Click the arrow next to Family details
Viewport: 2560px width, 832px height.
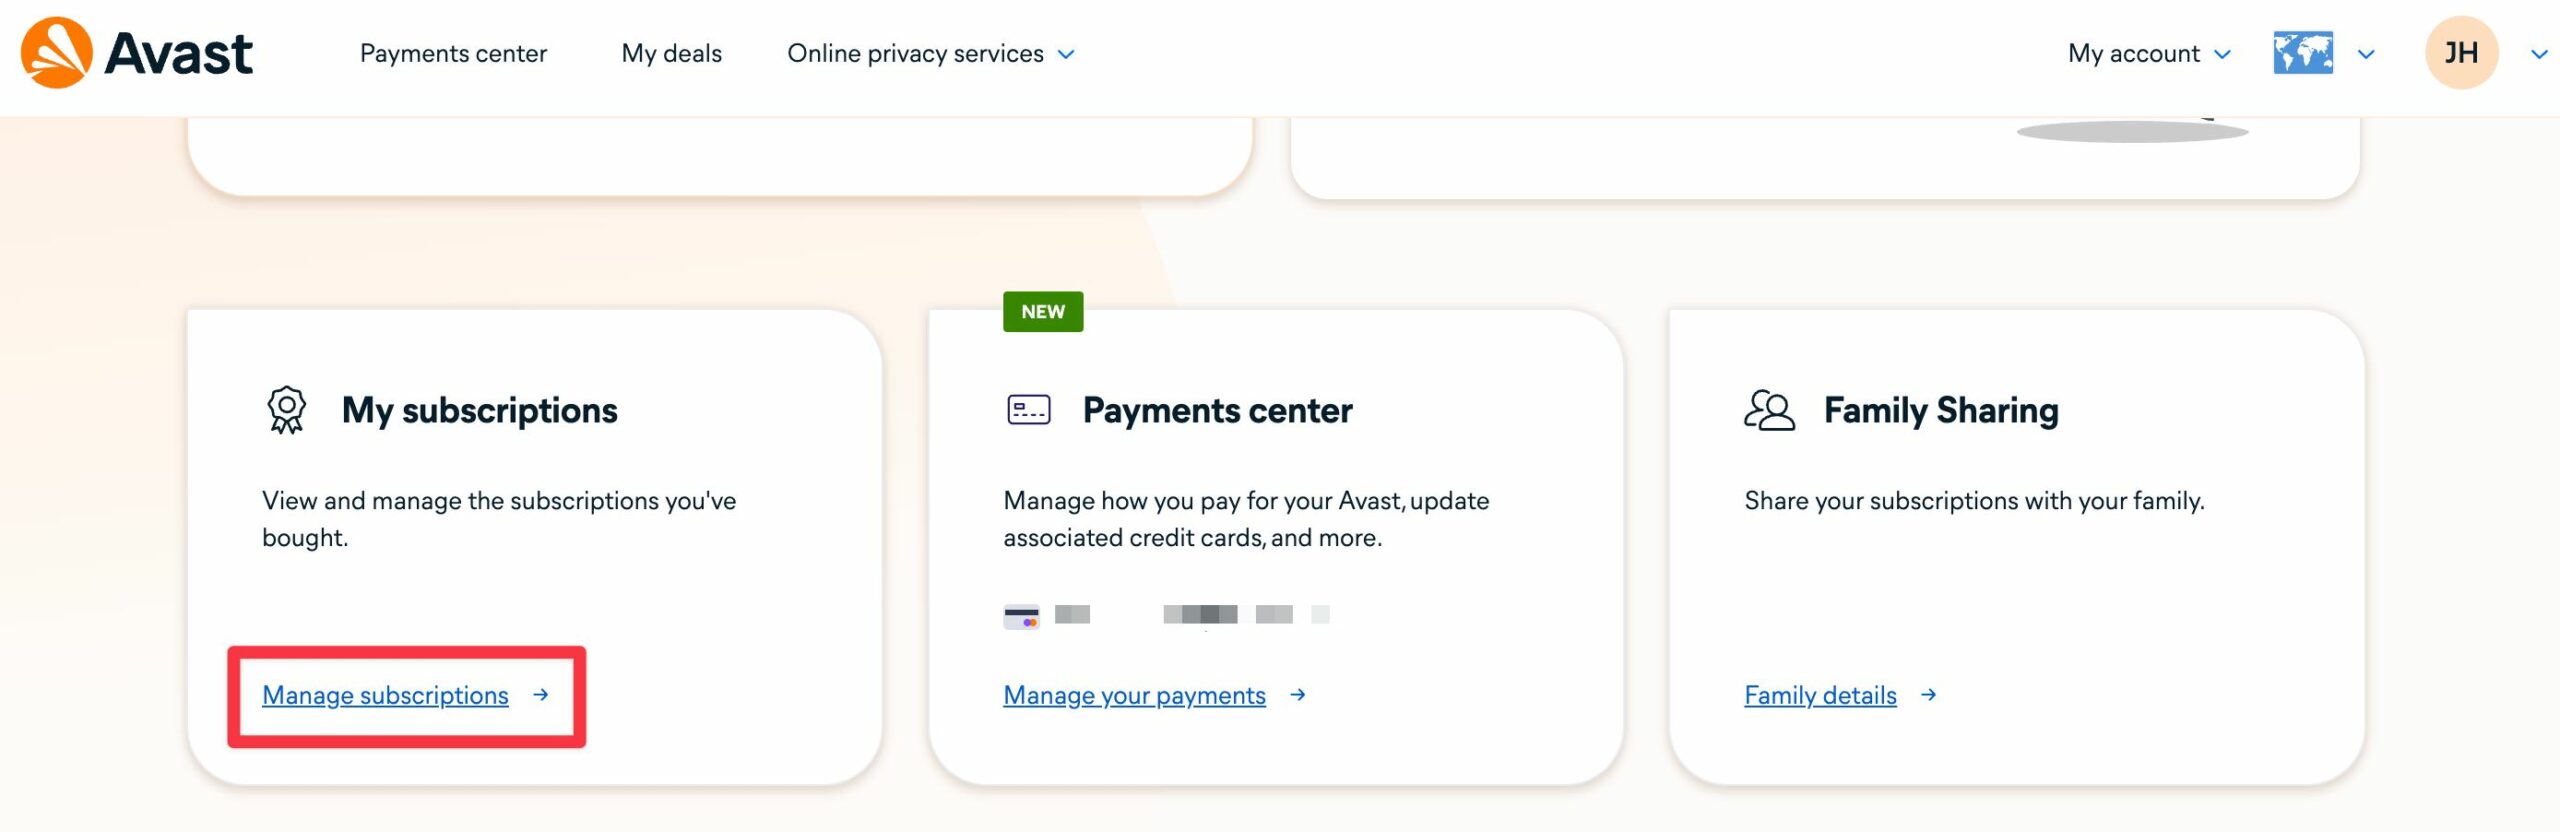(1929, 694)
